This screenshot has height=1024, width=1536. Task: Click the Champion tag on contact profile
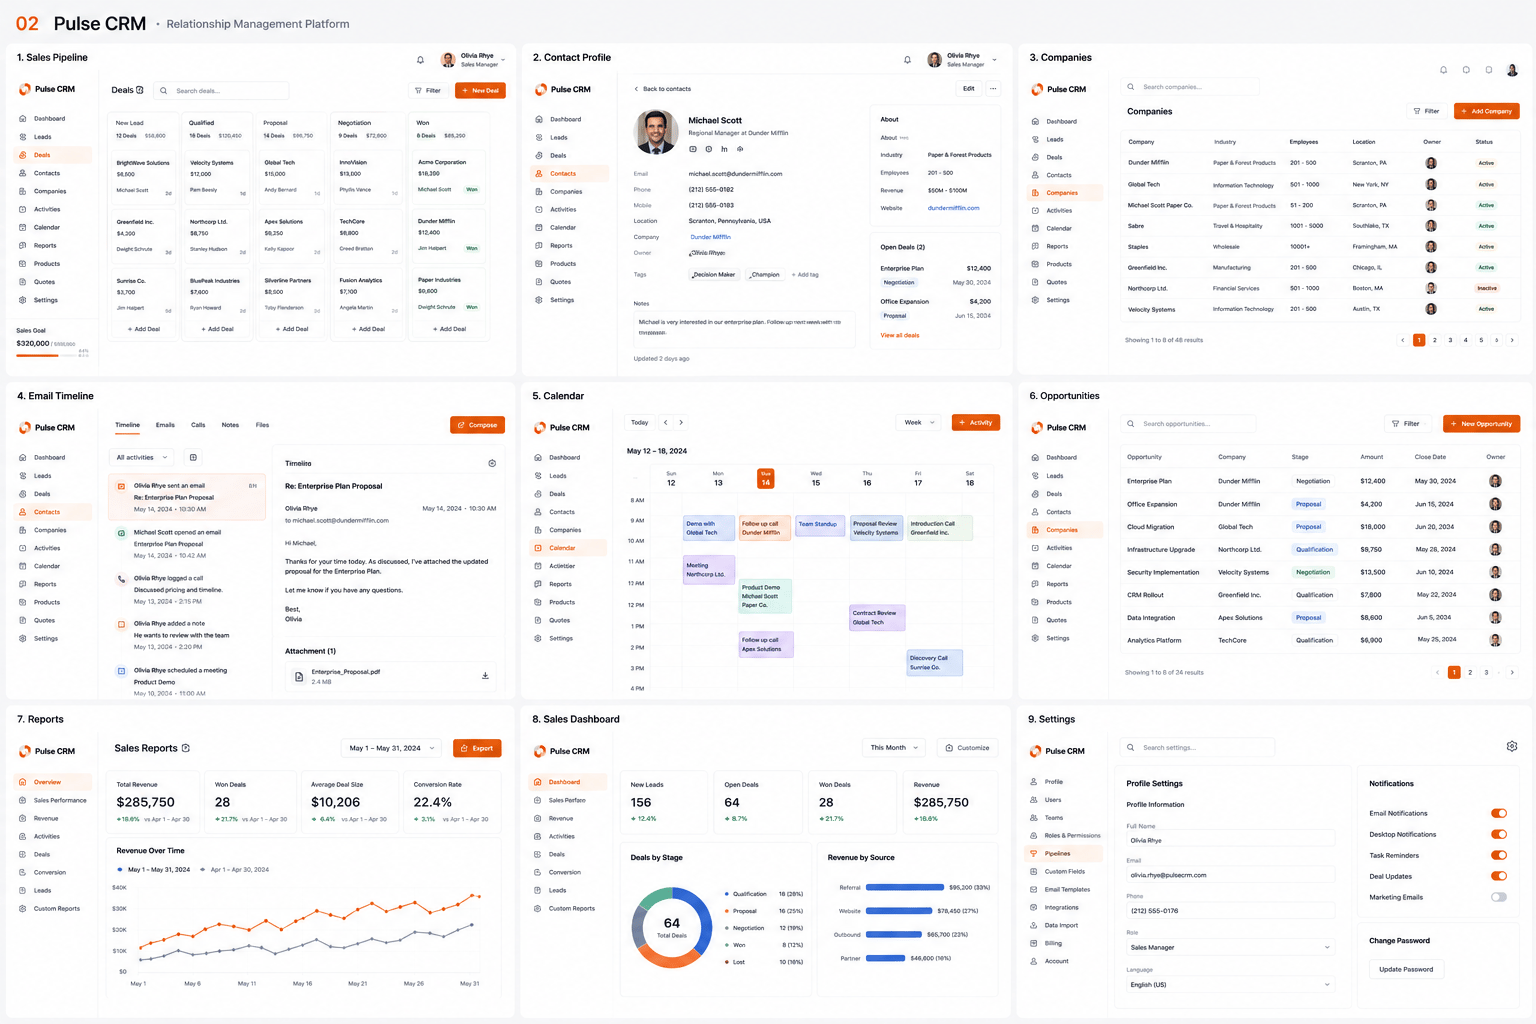[764, 274]
